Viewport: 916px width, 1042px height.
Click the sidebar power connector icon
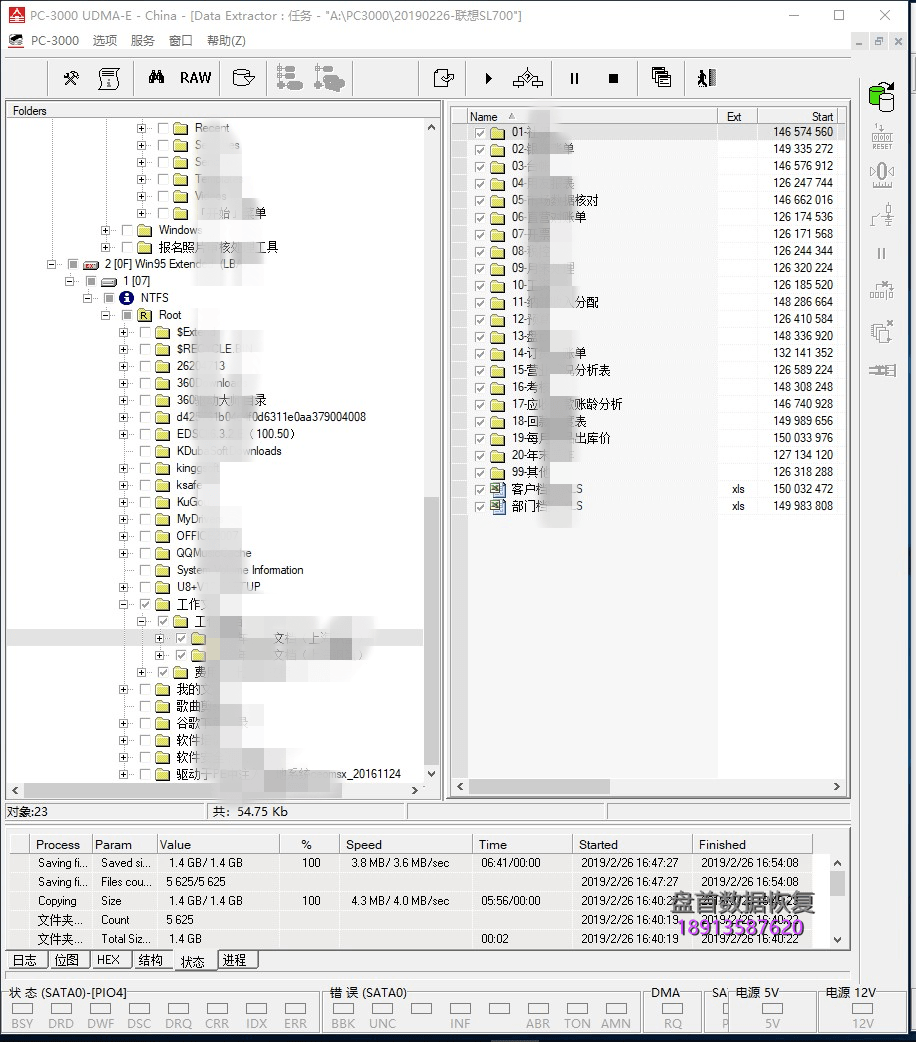pyautogui.click(x=882, y=215)
